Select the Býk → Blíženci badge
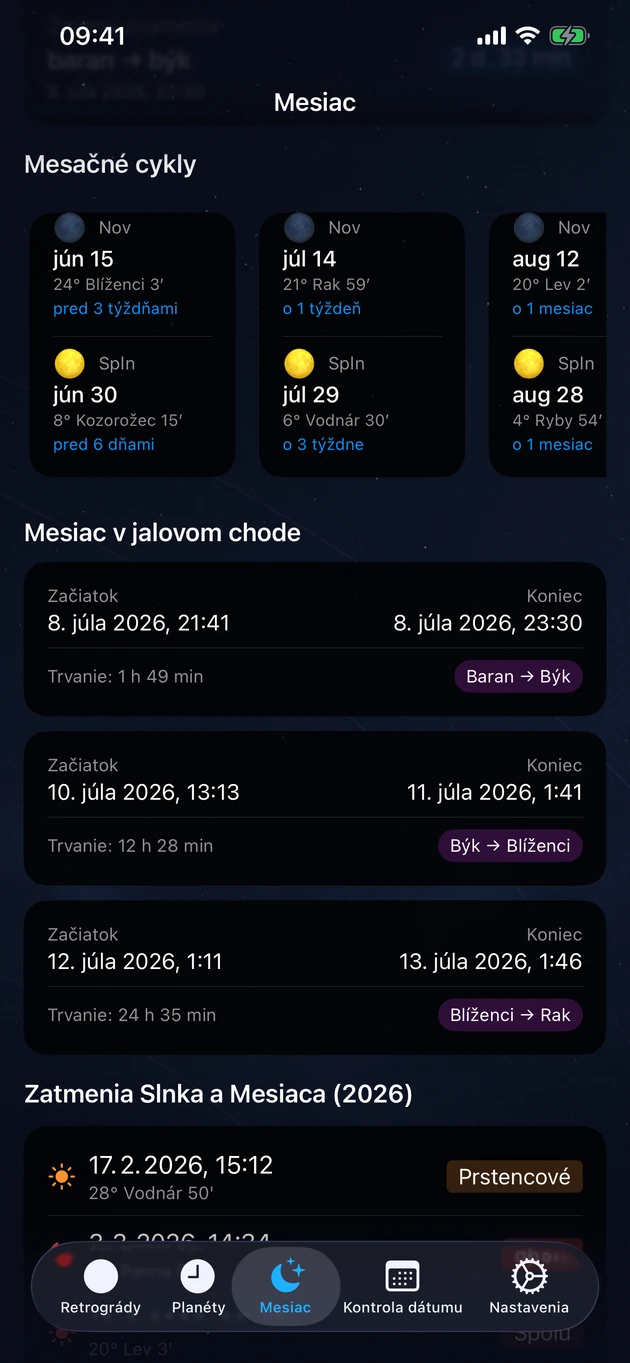630x1363 pixels. pyautogui.click(x=510, y=845)
